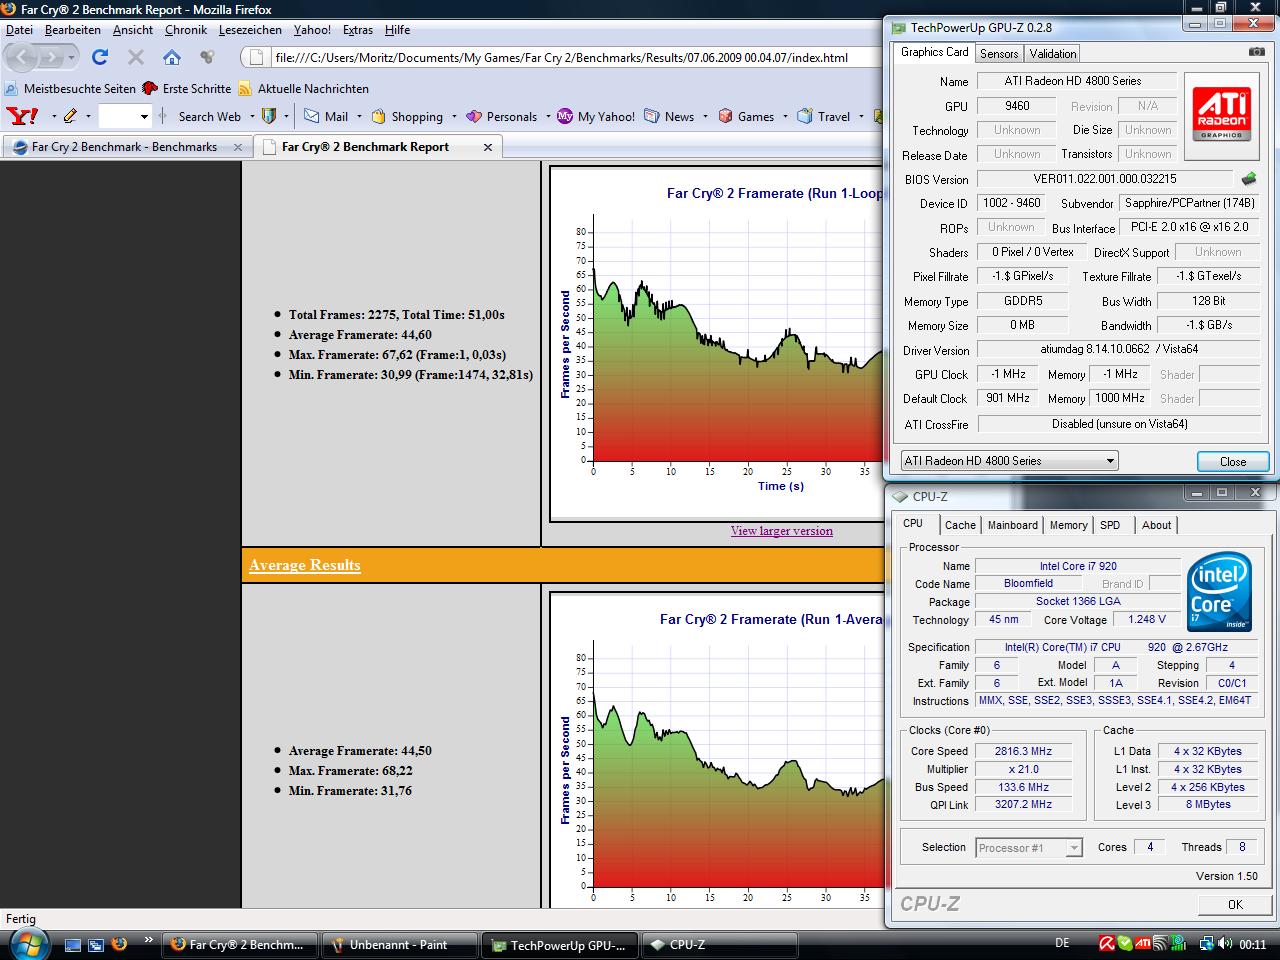Open the Ansicht menu
The height and width of the screenshot is (960, 1280).
click(x=133, y=30)
